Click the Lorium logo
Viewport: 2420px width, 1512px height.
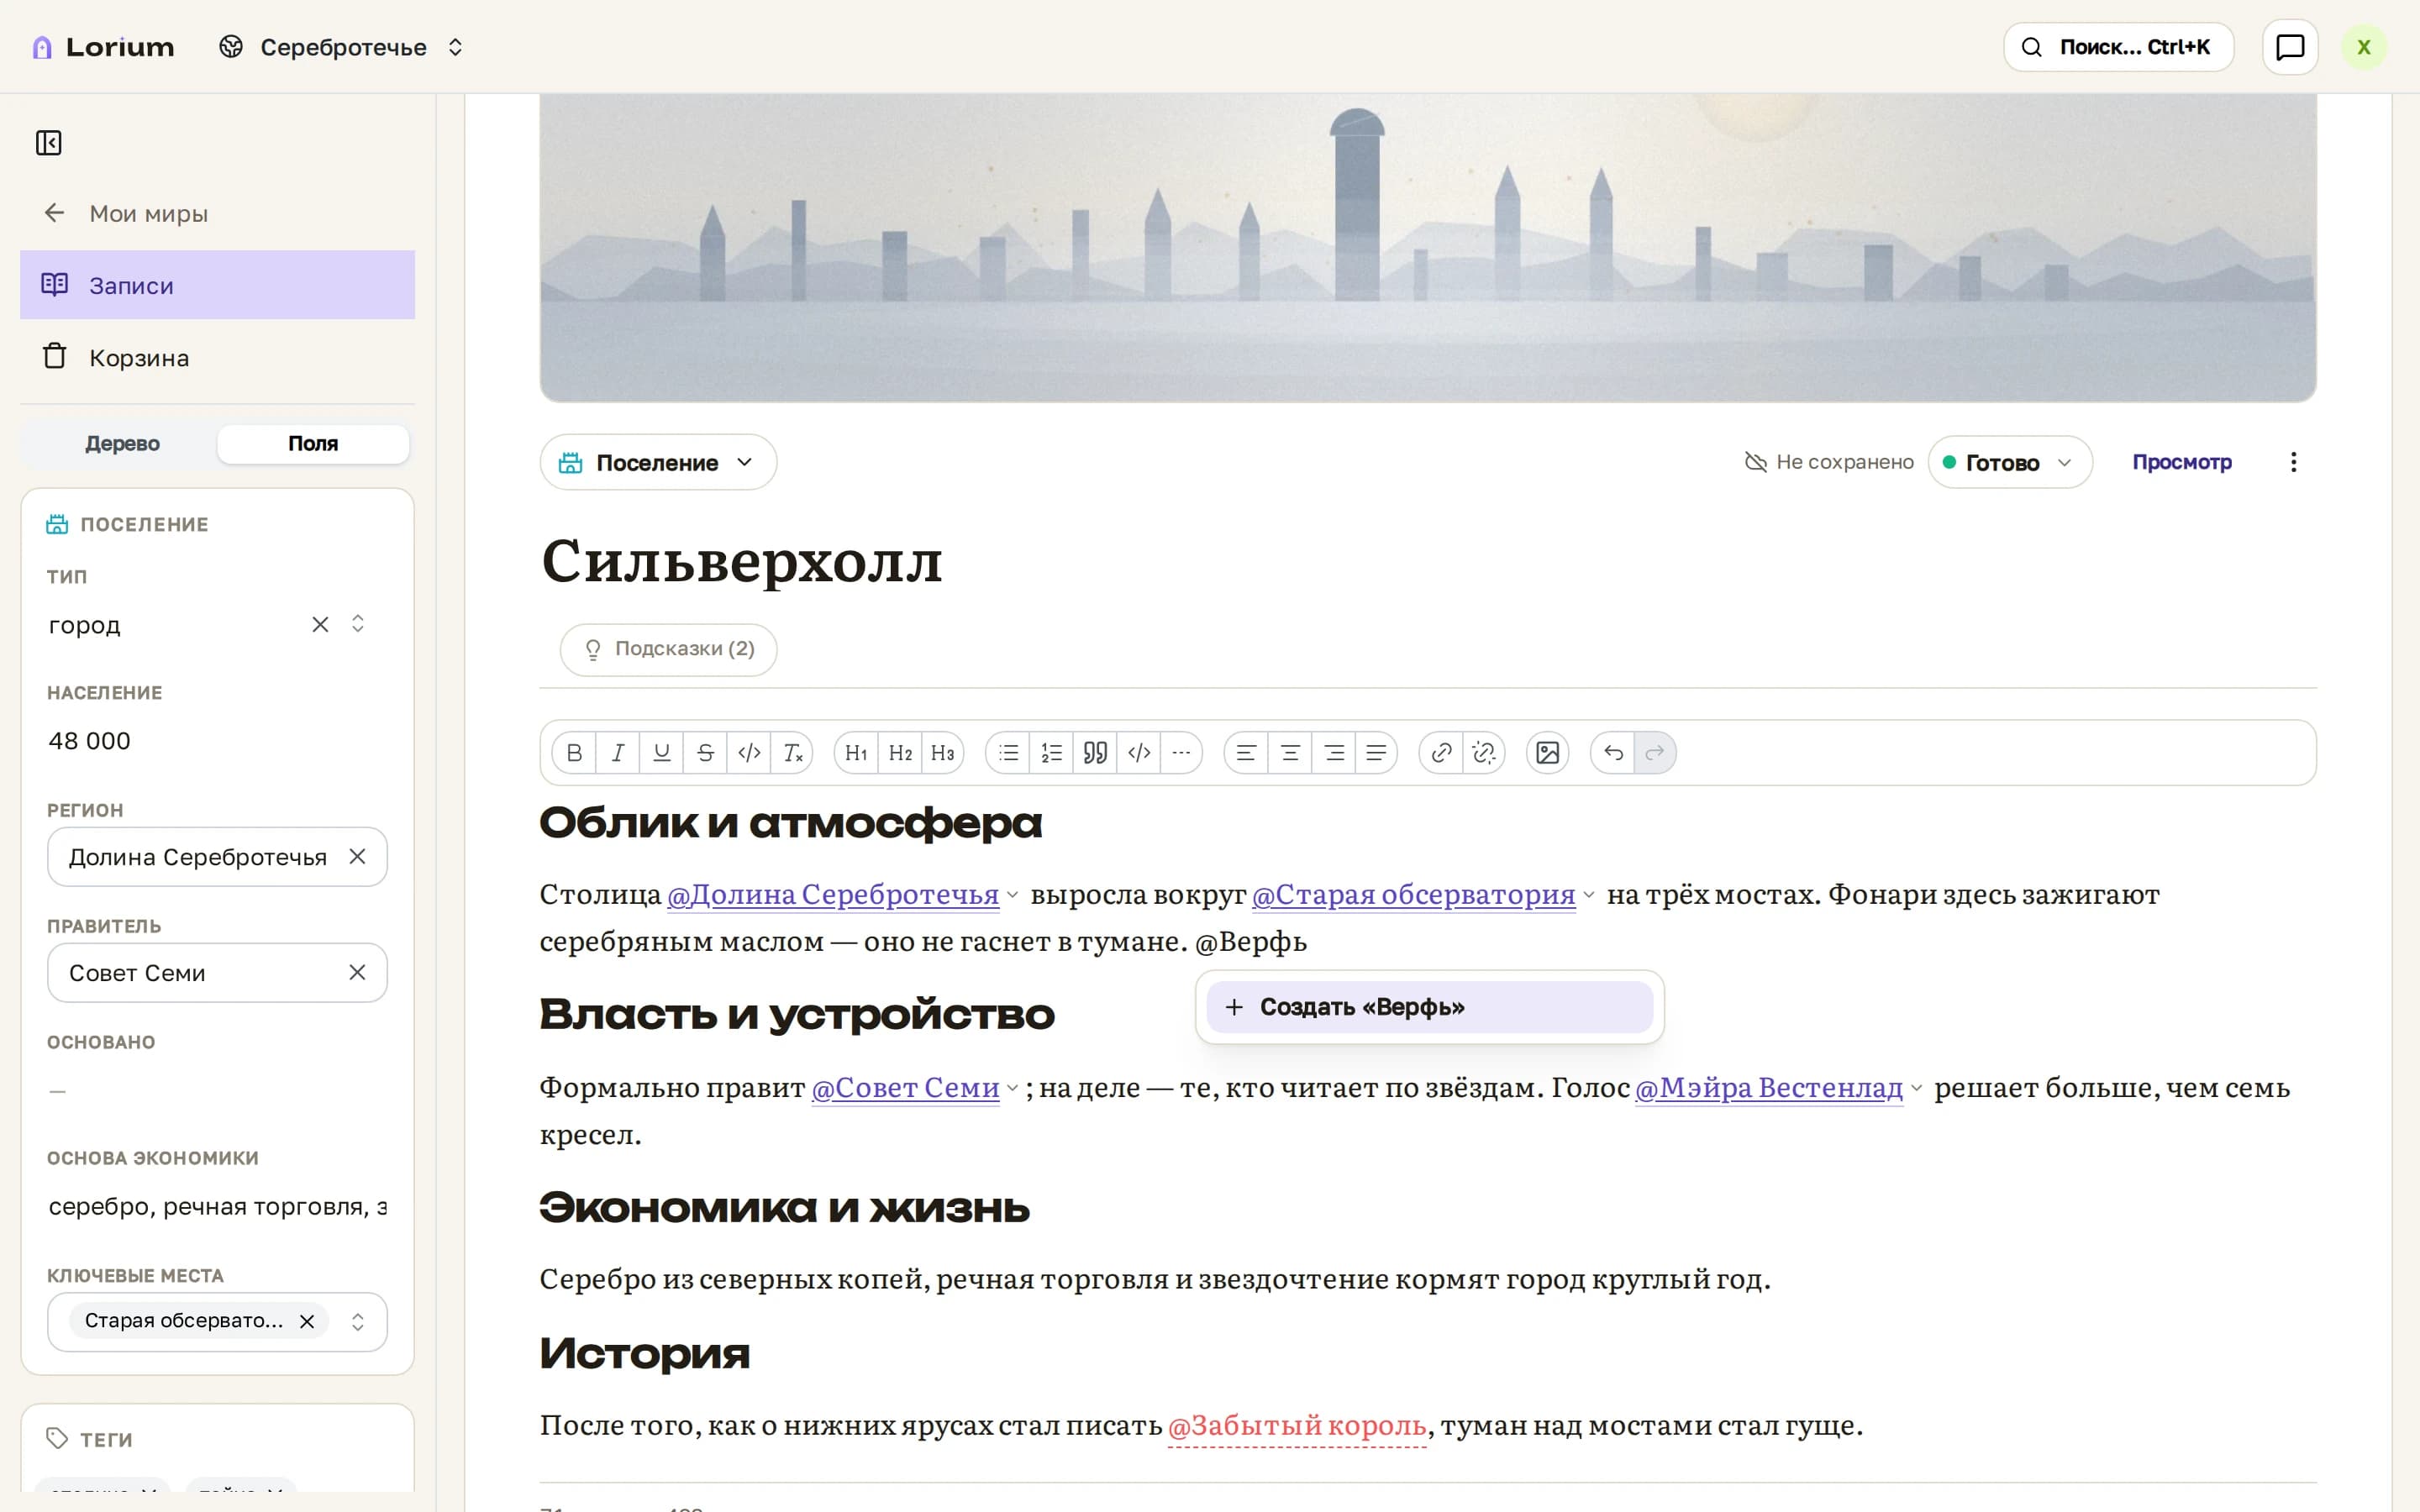[103, 47]
